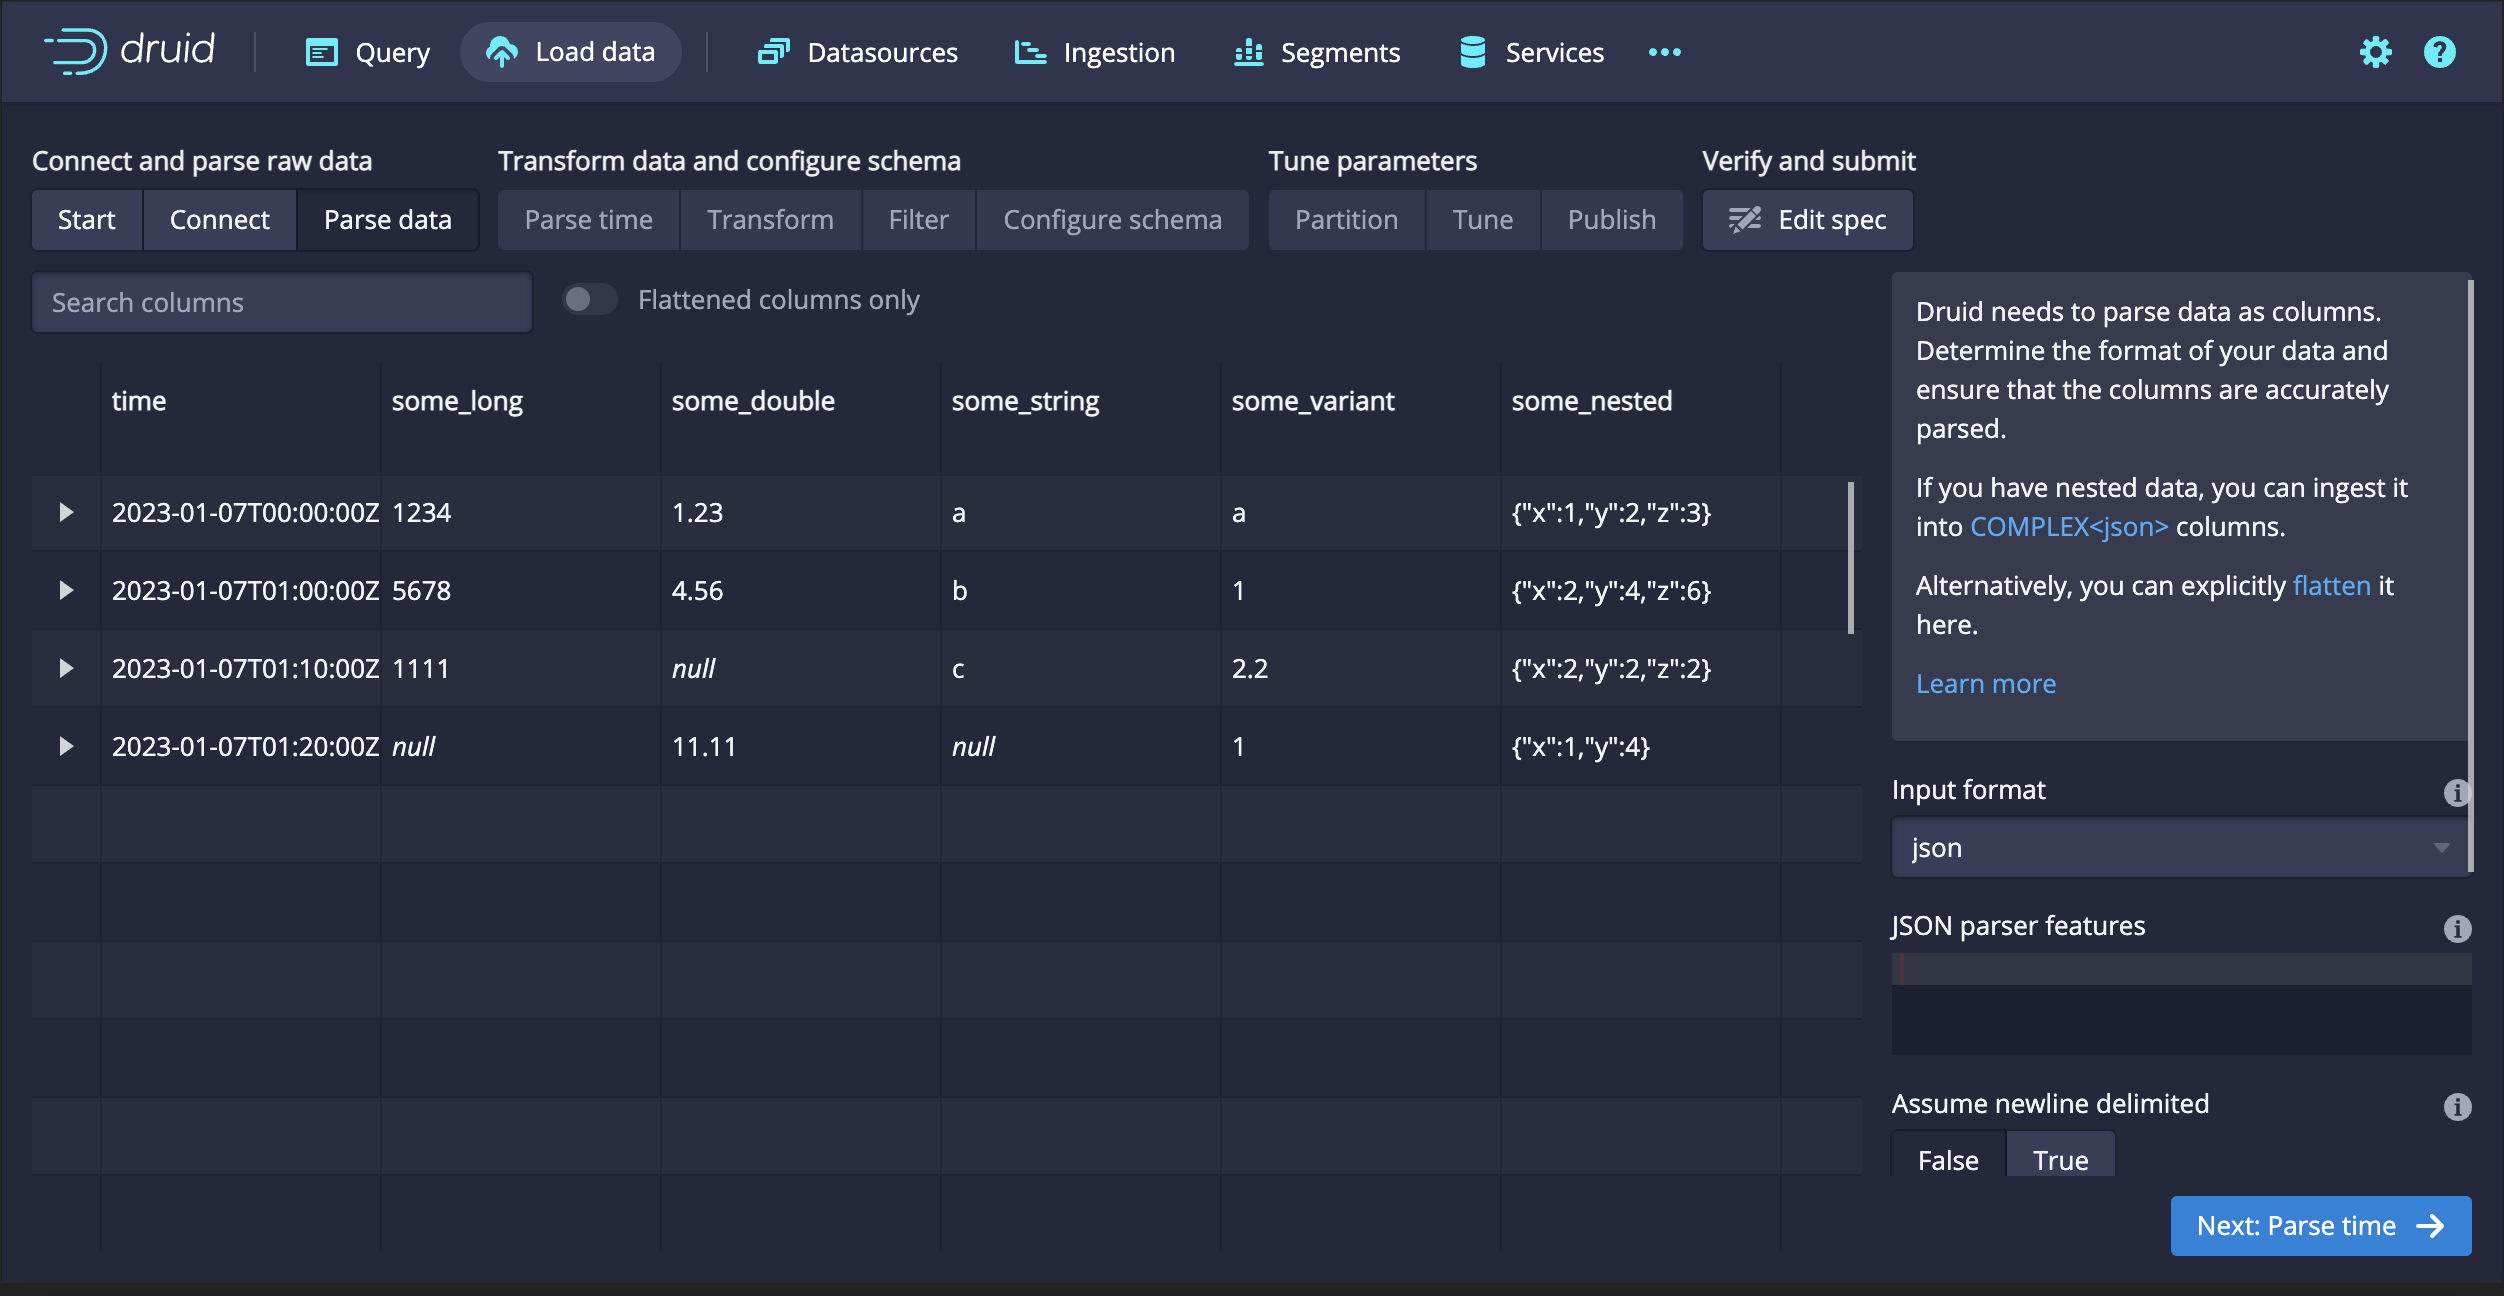Viewport: 2504px width, 1296px height.
Task: Click the more options ellipsis icon
Action: pyautogui.click(x=1664, y=52)
